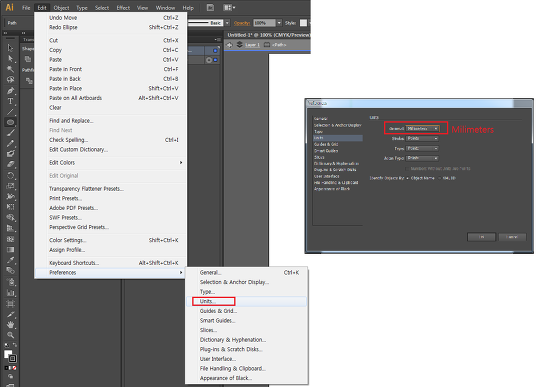540x387 pixels.
Task: Select the Artboard tool
Action: [10, 303]
